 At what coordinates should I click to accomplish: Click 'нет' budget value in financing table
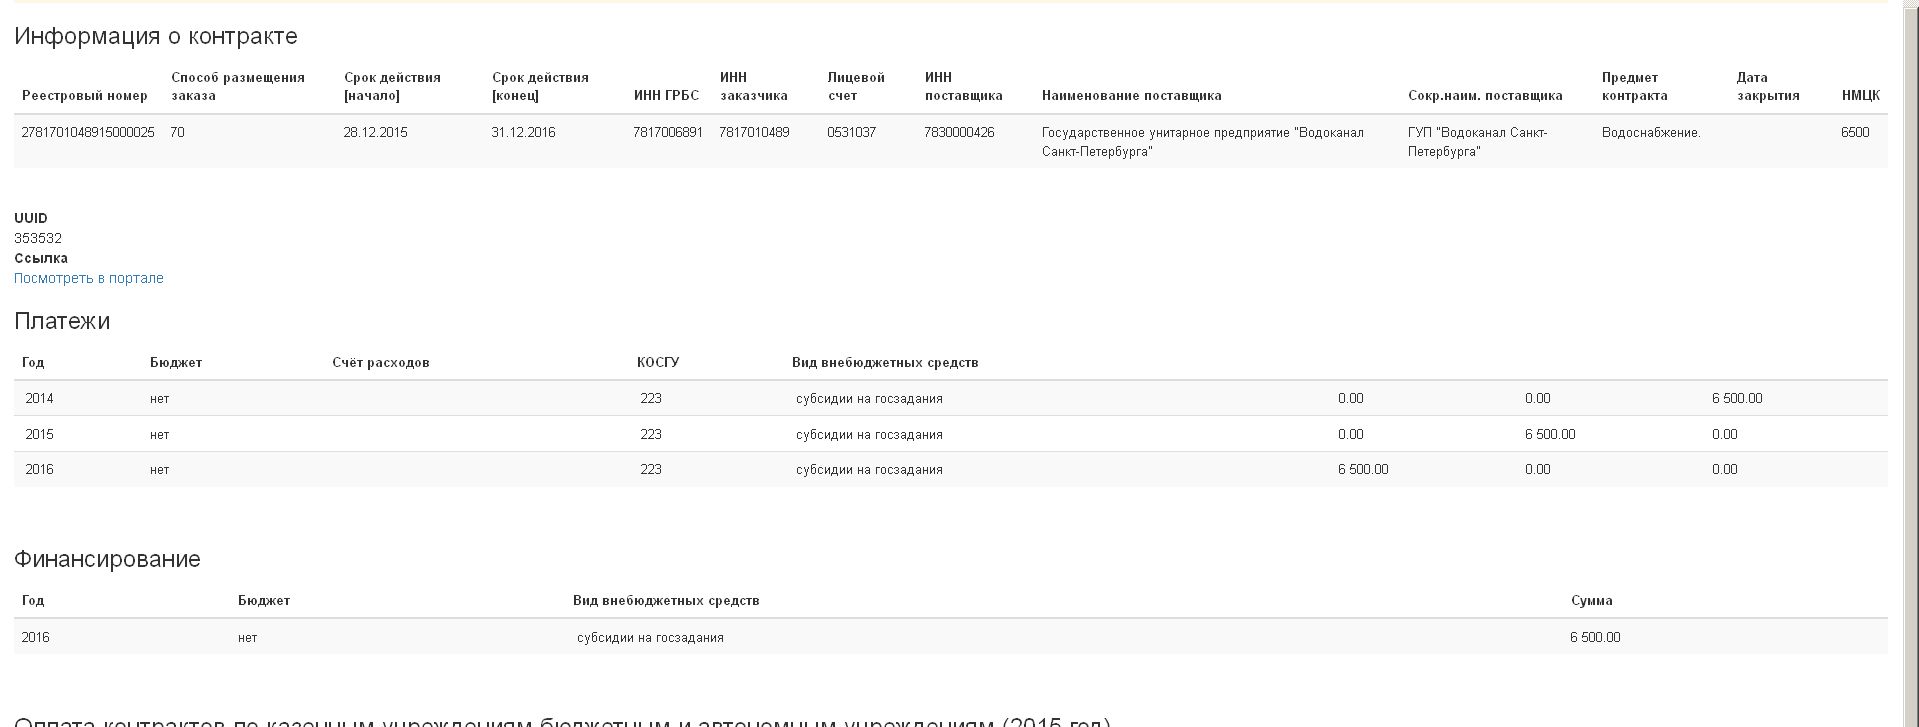click(x=248, y=637)
